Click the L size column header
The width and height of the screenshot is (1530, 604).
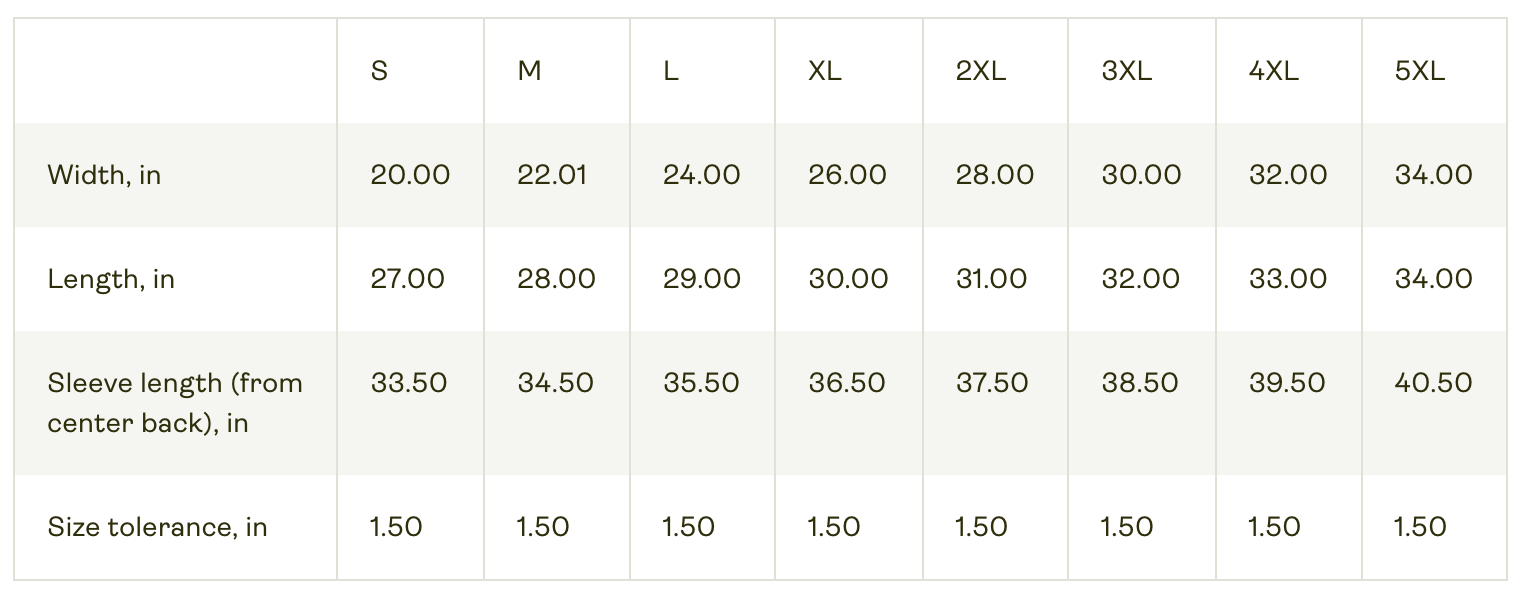pos(671,72)
